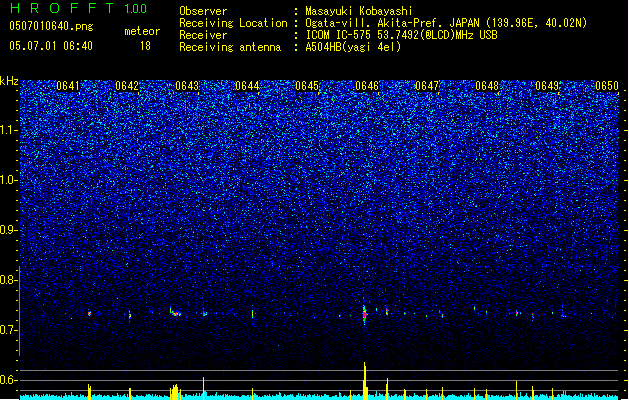Screen dimensions: 629x400
Task: Click the Observer label
Action: coord(203,11)
